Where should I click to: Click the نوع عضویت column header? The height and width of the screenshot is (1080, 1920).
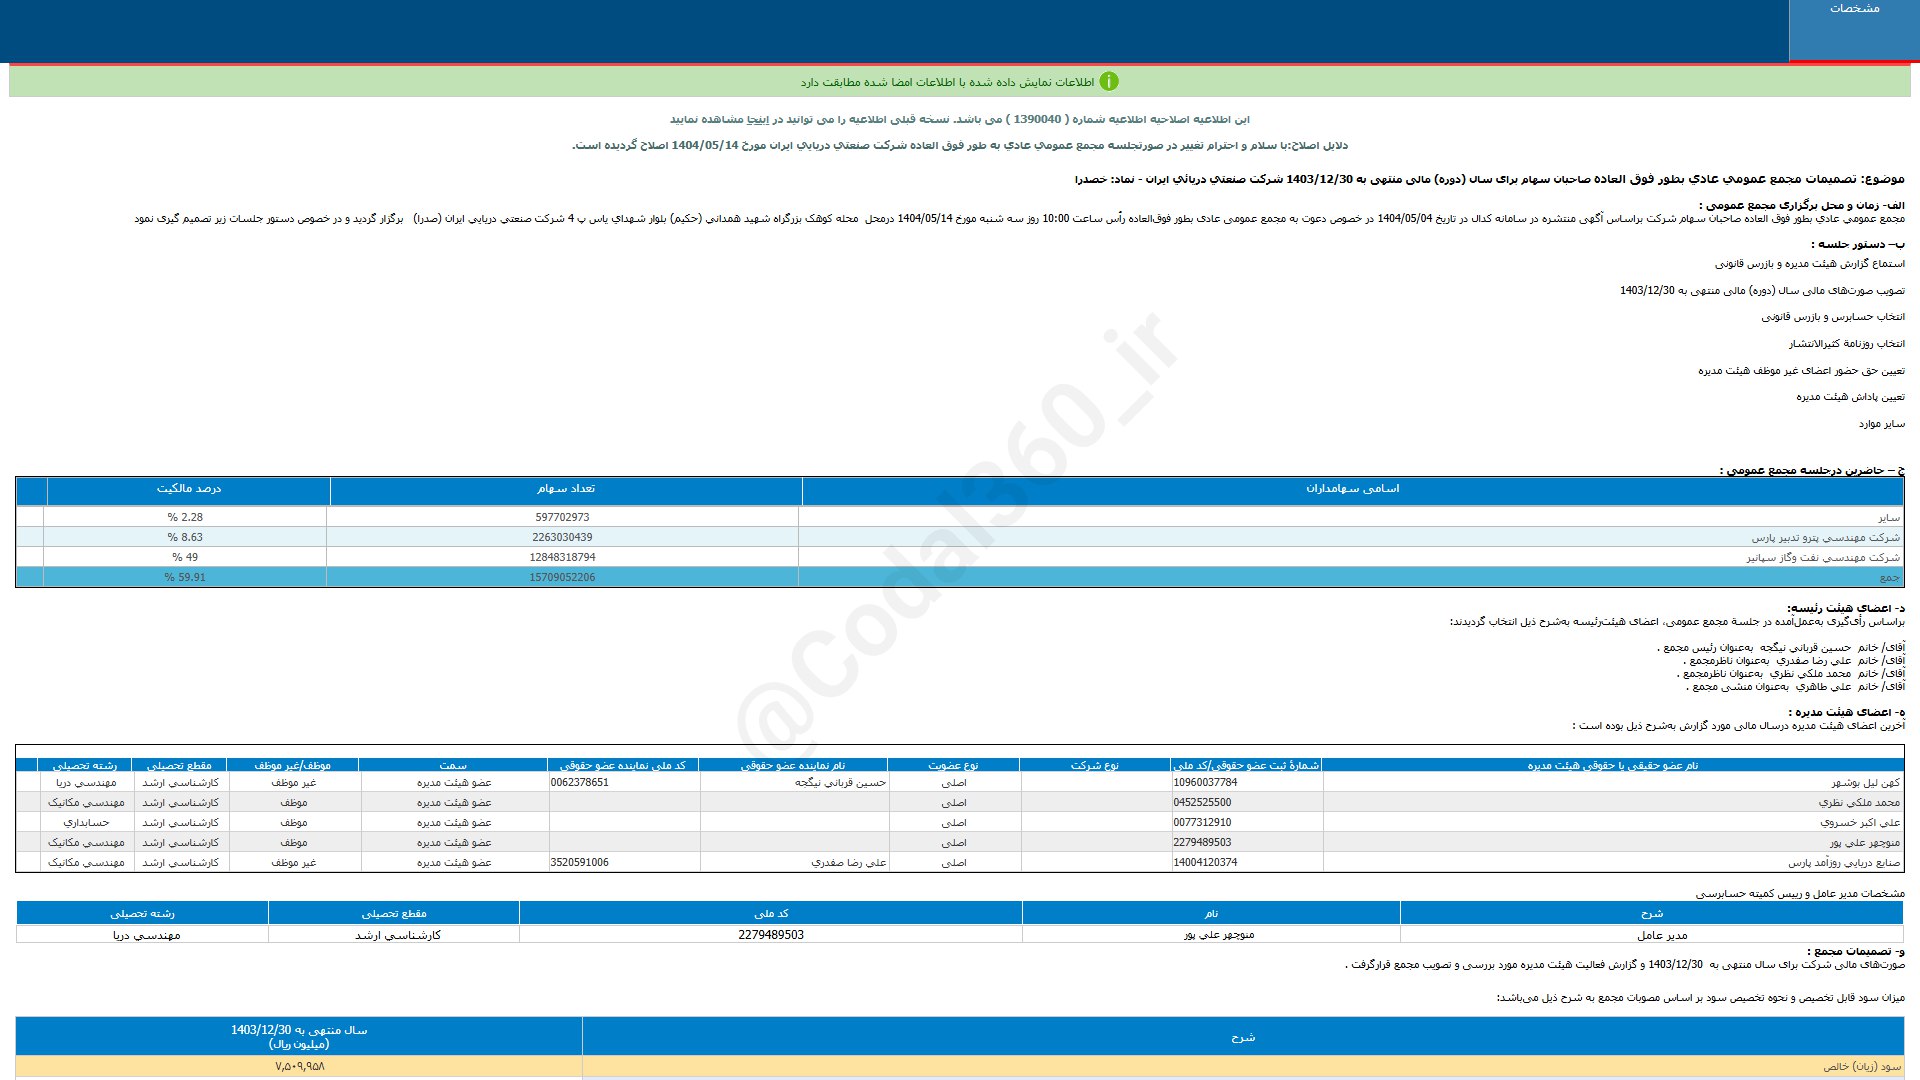(x=954, y=765)
